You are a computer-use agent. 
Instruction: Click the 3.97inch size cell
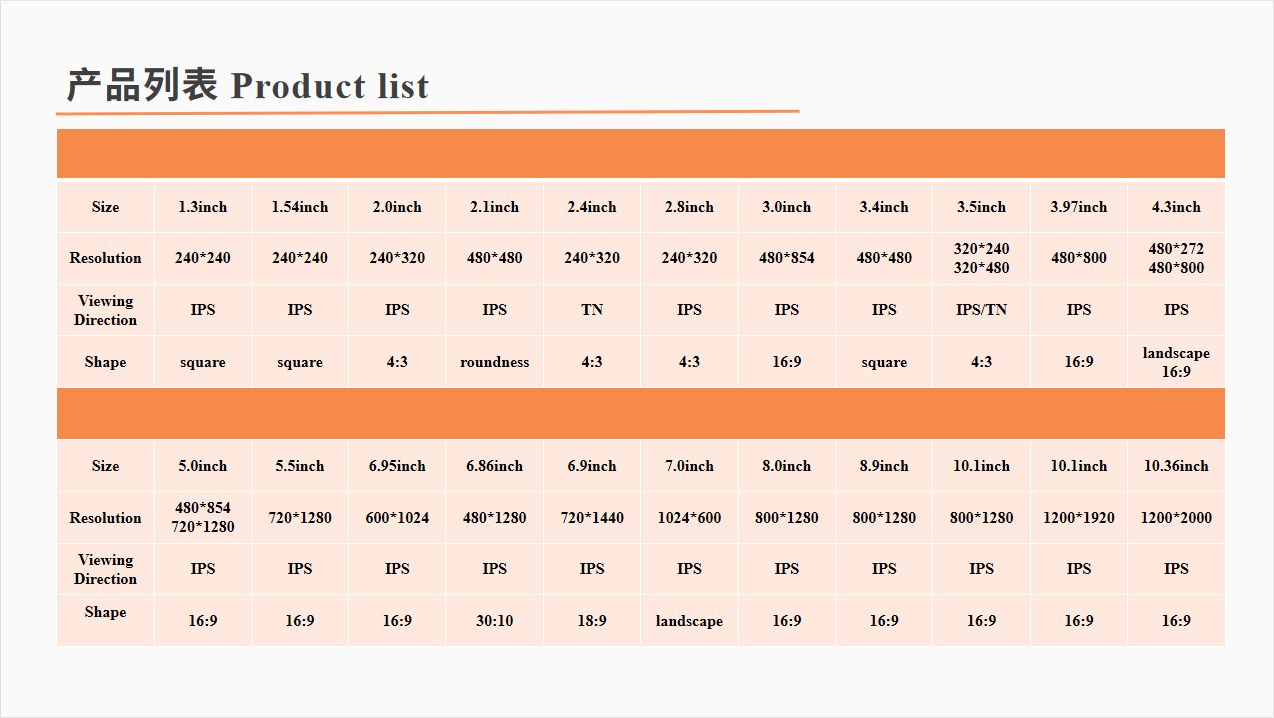point(1079,207)
